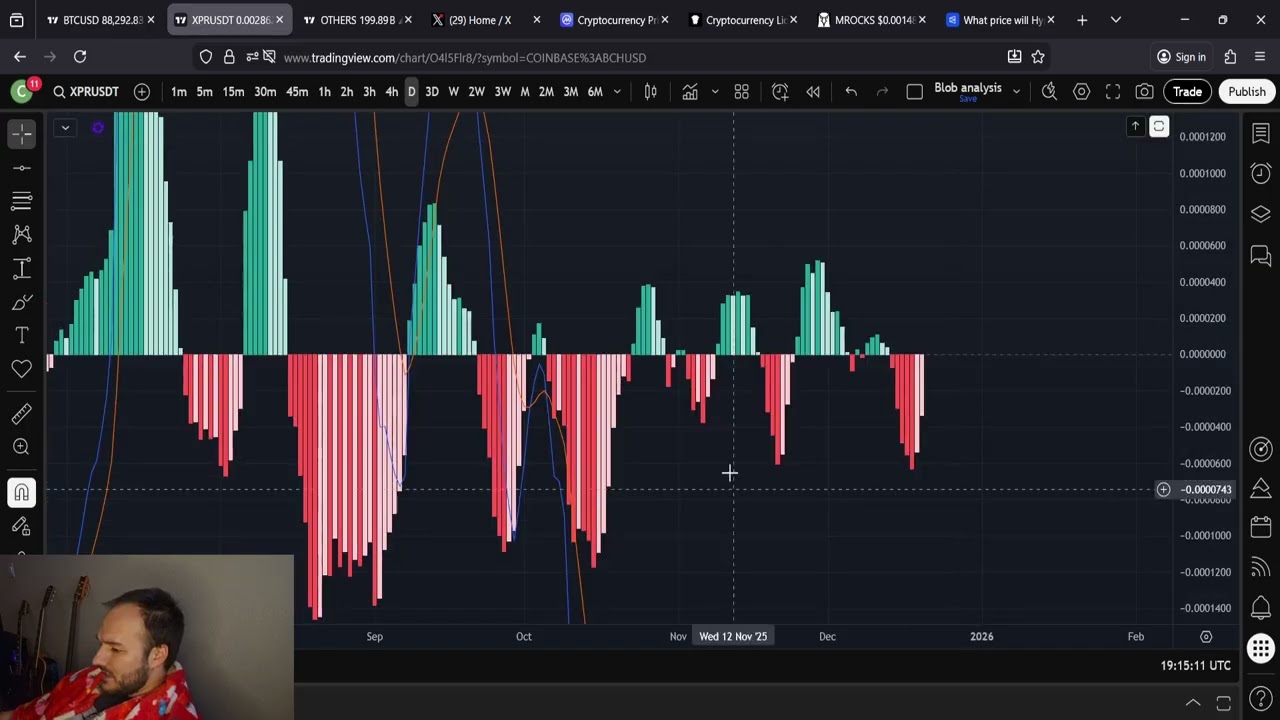The image size is (1280, 720).
Task: Move the indicator pane up arrow
Action: coord(1135,126)
